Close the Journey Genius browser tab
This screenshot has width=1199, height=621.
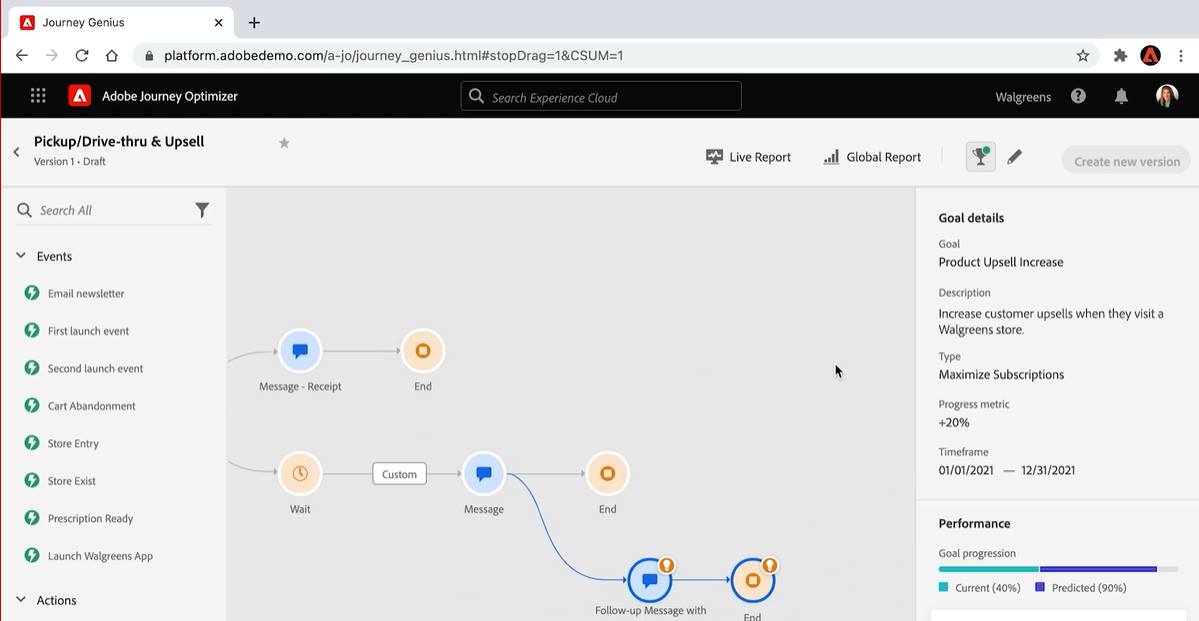tap(219, 23)
